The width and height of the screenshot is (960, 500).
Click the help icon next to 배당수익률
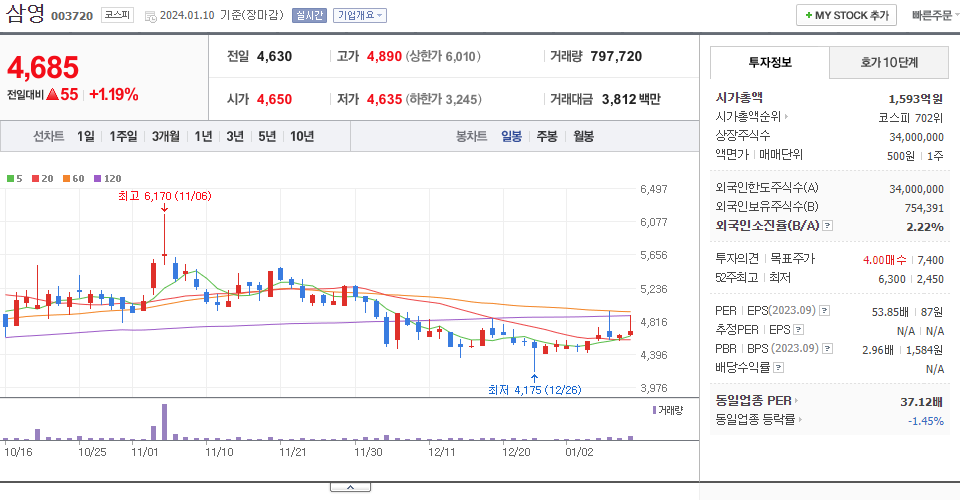click(x=778, y=368)
